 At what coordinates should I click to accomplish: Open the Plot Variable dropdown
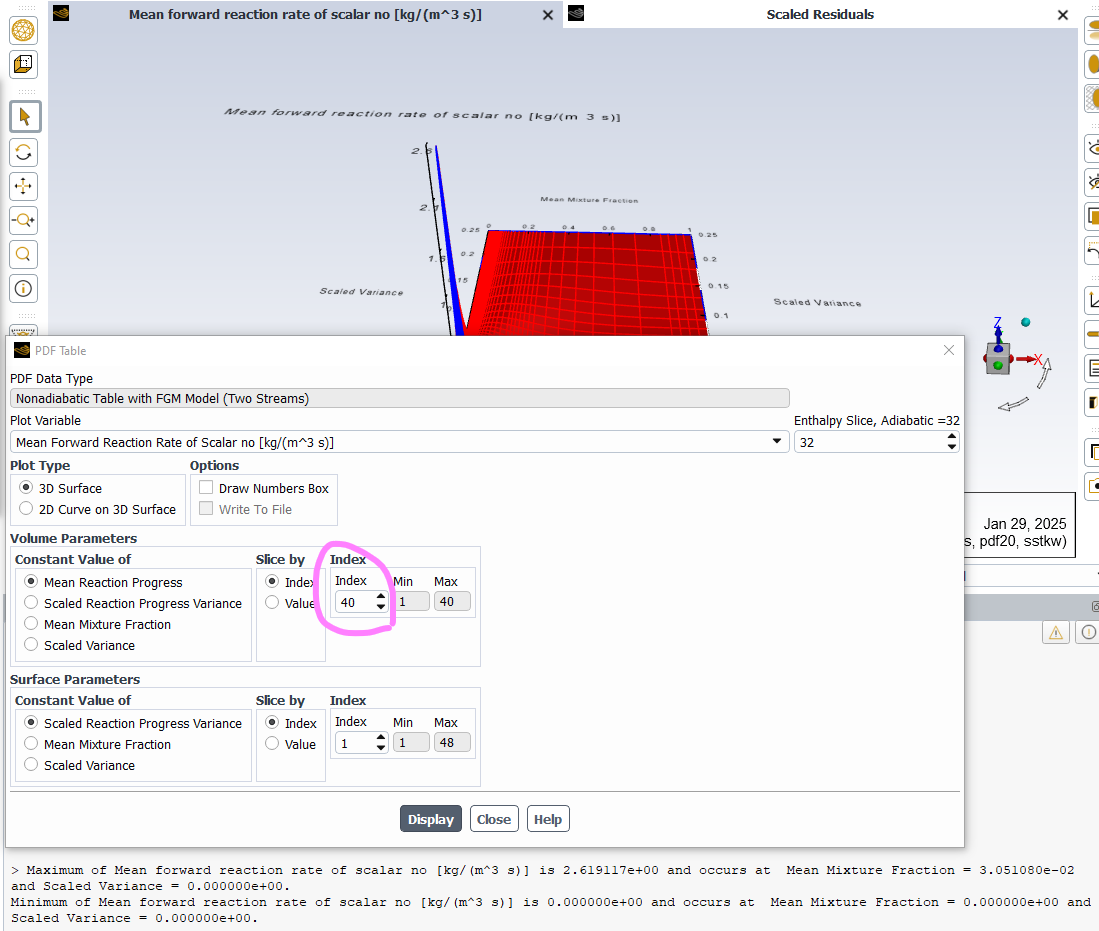(777, 442)
